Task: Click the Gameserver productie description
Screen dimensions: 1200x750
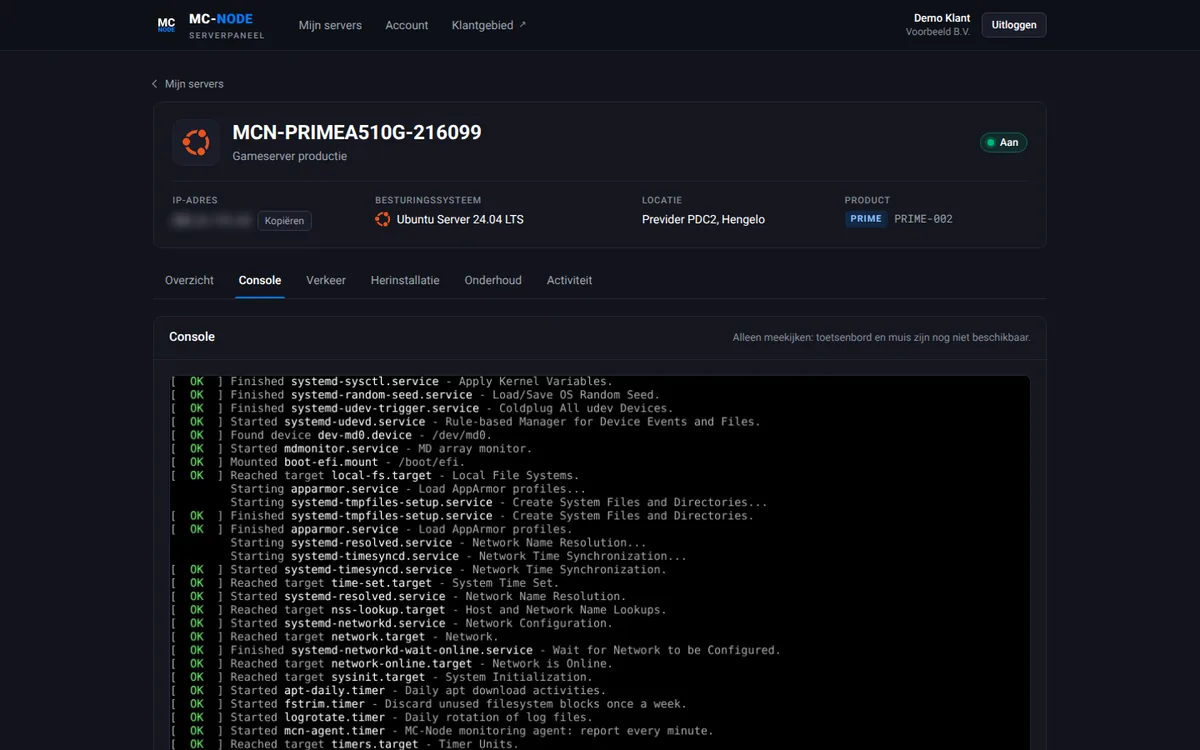Action: coord(290,156)
